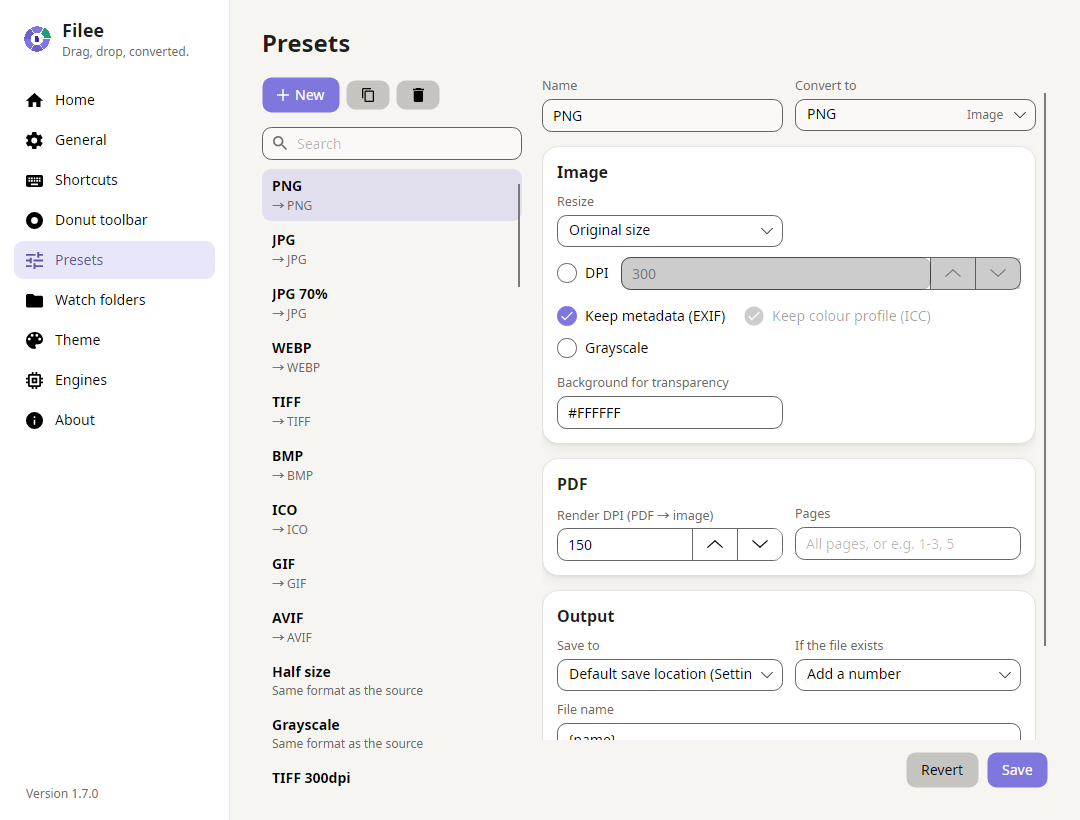Click the Presets sliders icon
Screen dimensions: 1080x820
[x=34, y=260]
